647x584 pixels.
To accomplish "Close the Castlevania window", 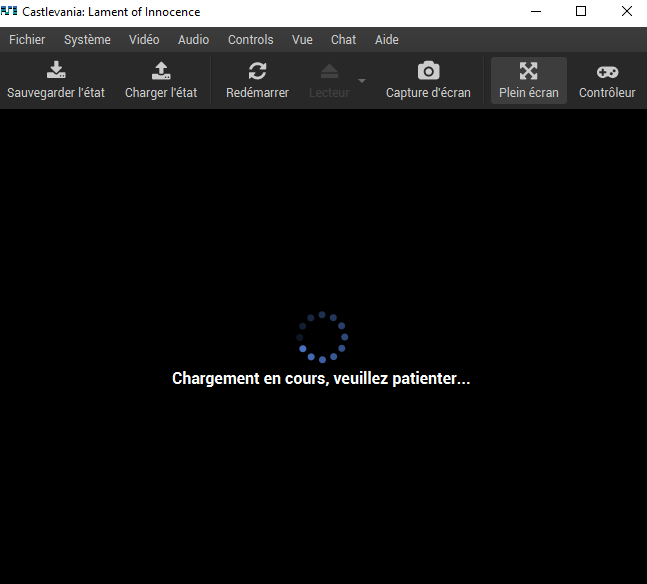I will [626, 12].
